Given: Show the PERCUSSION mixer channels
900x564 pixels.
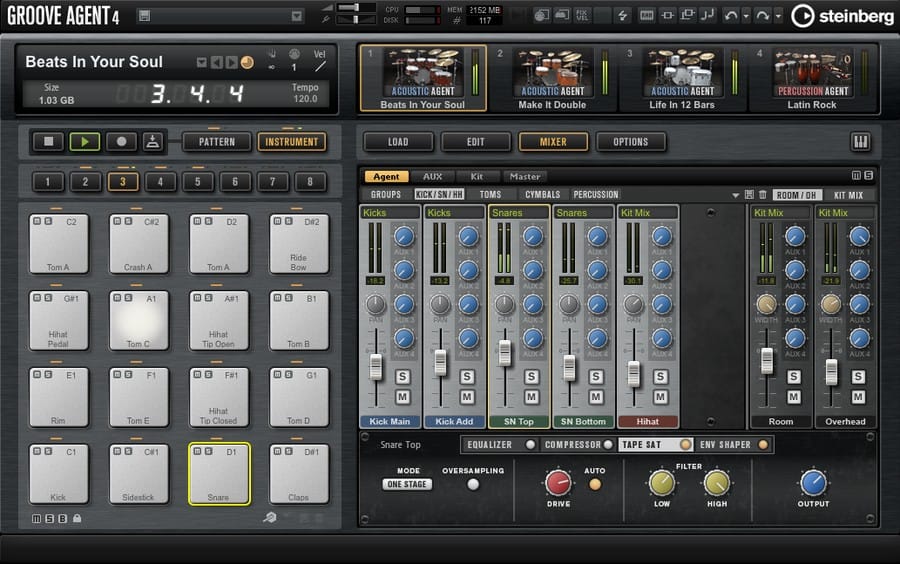Looking at the screenshot, I should click(596, 195).
